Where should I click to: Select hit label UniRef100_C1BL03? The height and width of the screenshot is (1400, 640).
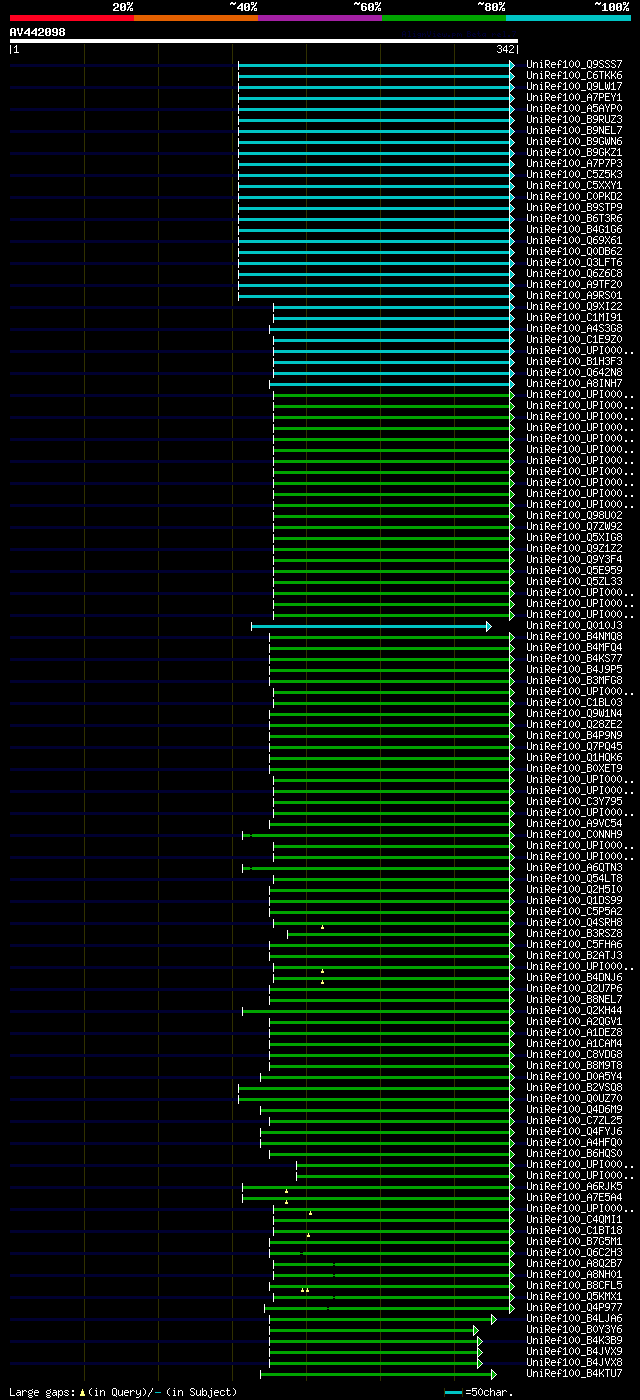(x=574, y=702)
